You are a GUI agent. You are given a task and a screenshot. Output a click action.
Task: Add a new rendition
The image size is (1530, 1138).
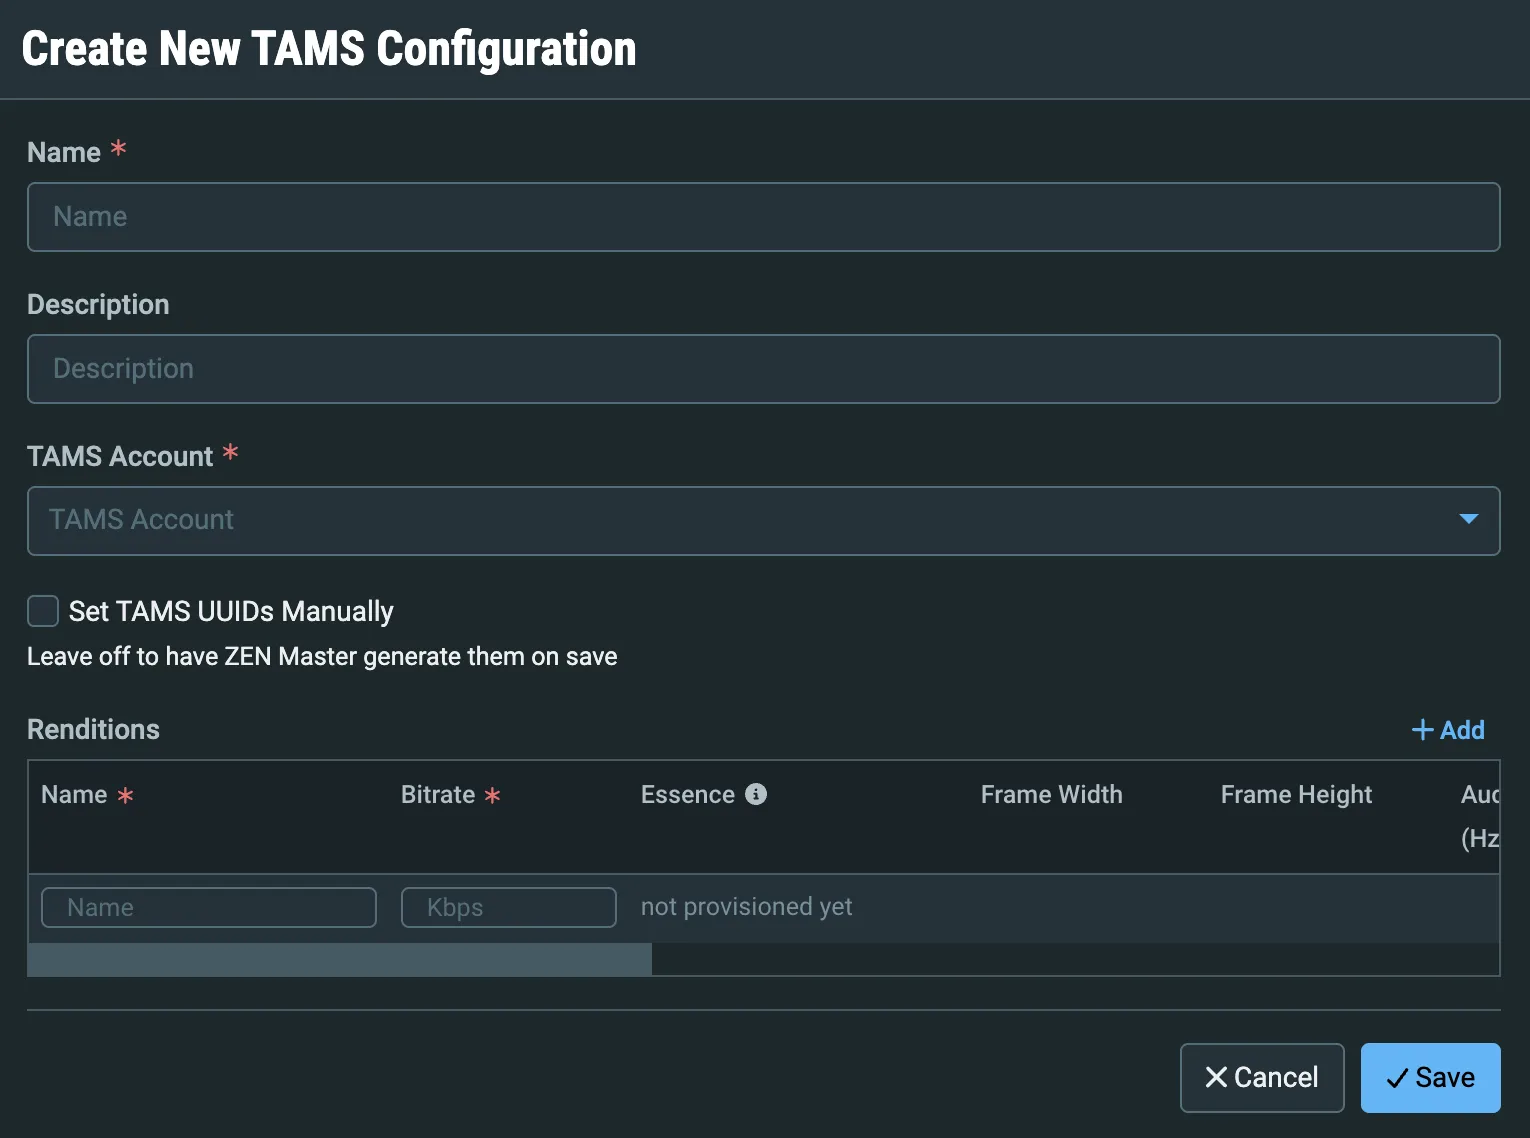click(1447, 730)
